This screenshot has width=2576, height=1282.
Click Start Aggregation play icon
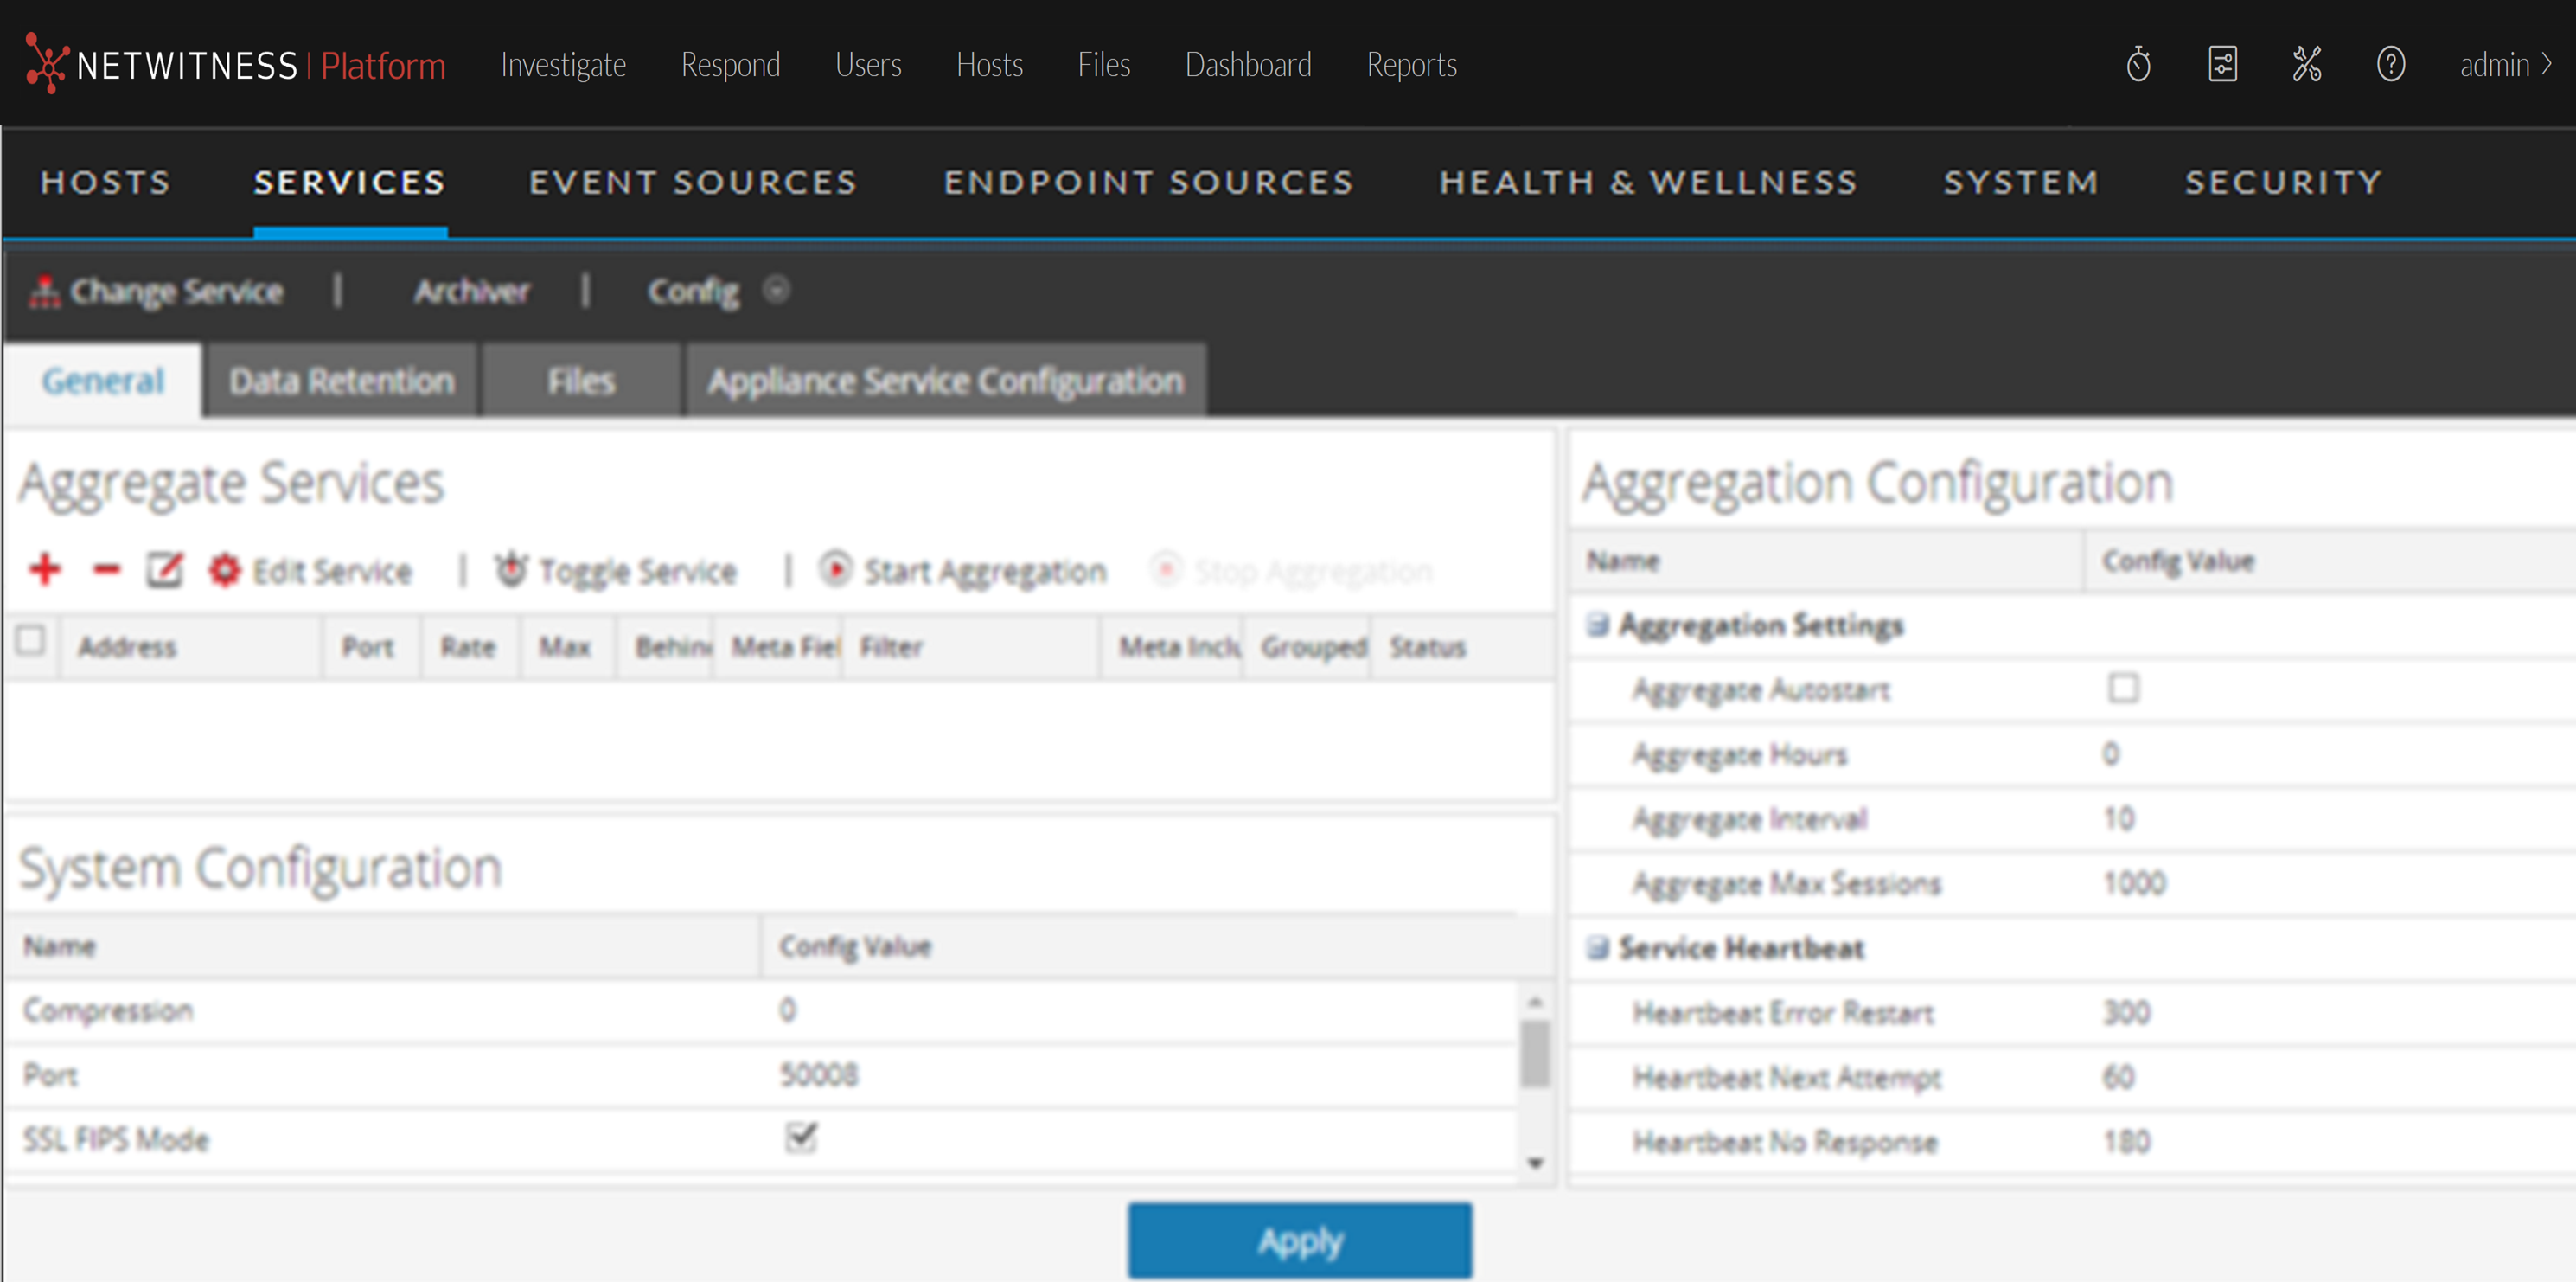[x=835, y=569]
